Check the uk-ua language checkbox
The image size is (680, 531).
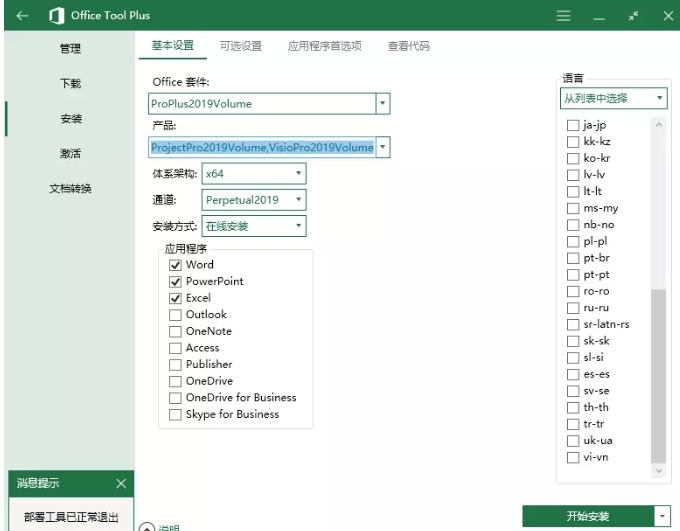[573, 441]
